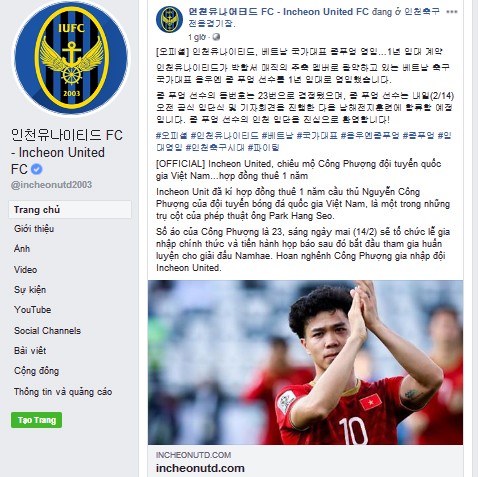Click the globe privacy icon beside timestamp

(x=216, y=37)
